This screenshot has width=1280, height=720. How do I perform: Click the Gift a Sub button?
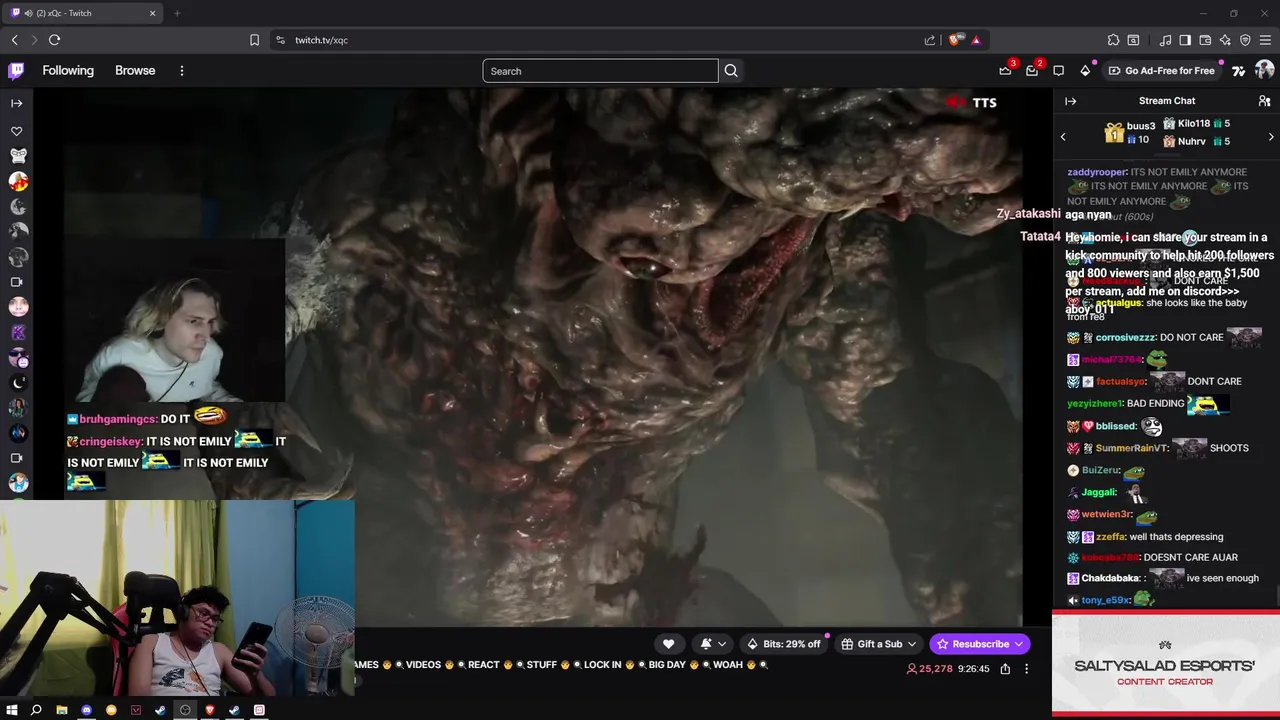[x=878, y=644]
